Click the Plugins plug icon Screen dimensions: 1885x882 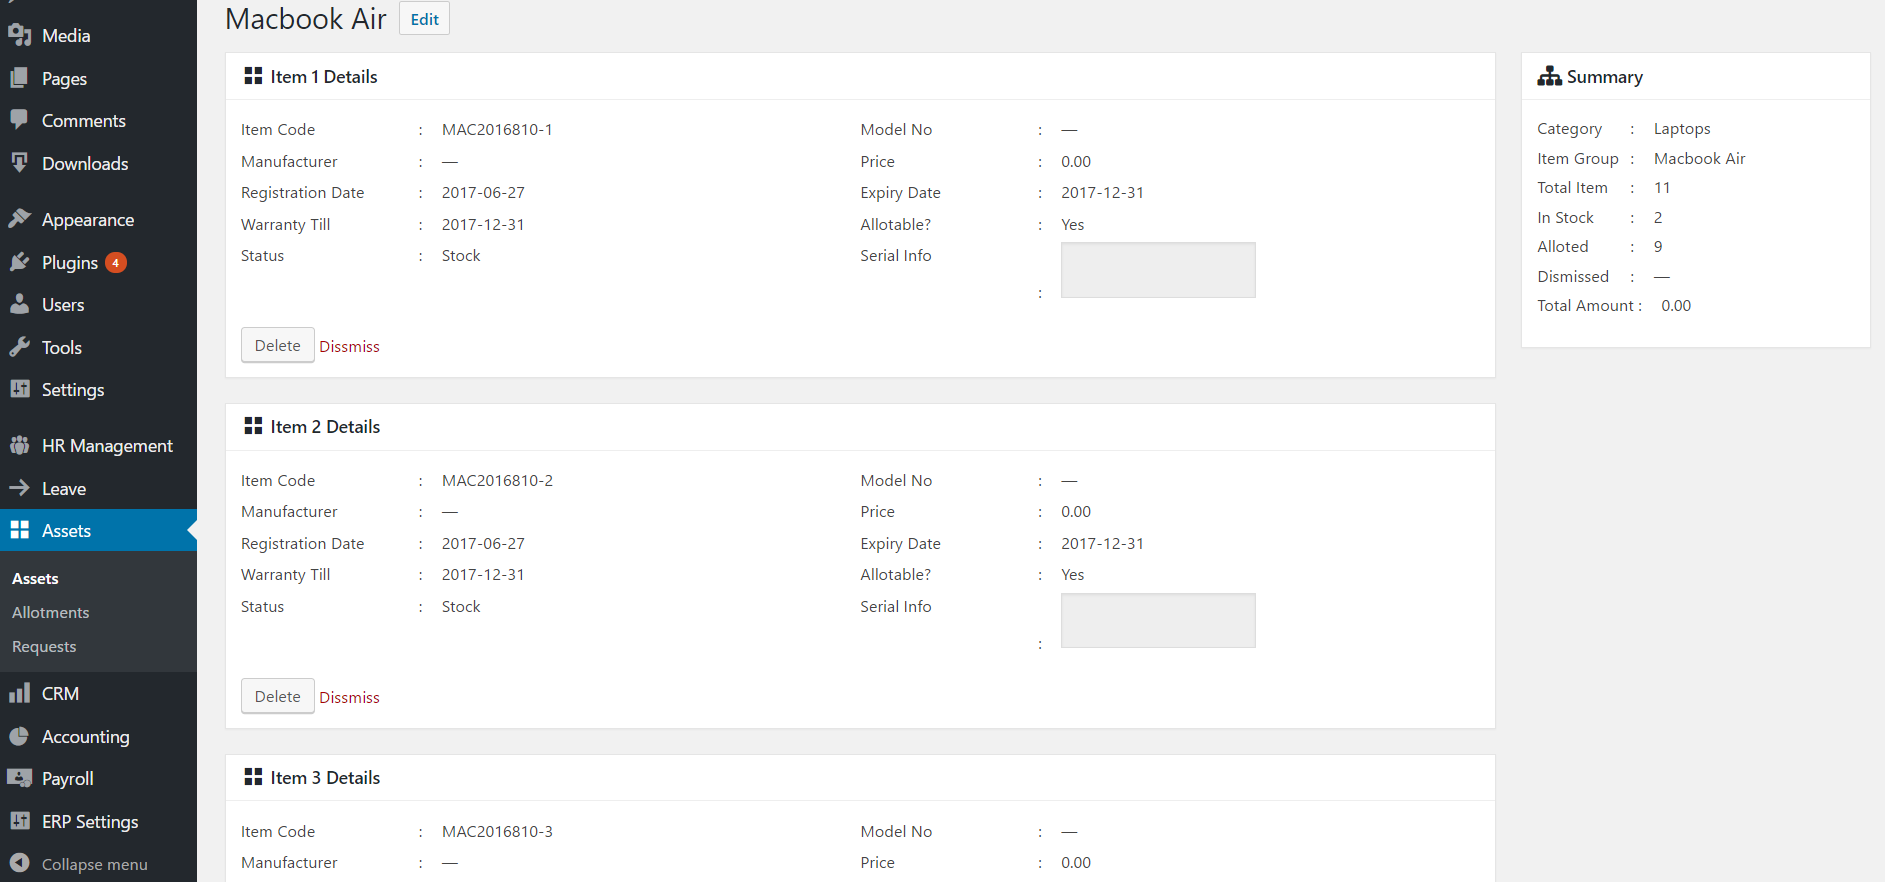click(x=19, y=262)
